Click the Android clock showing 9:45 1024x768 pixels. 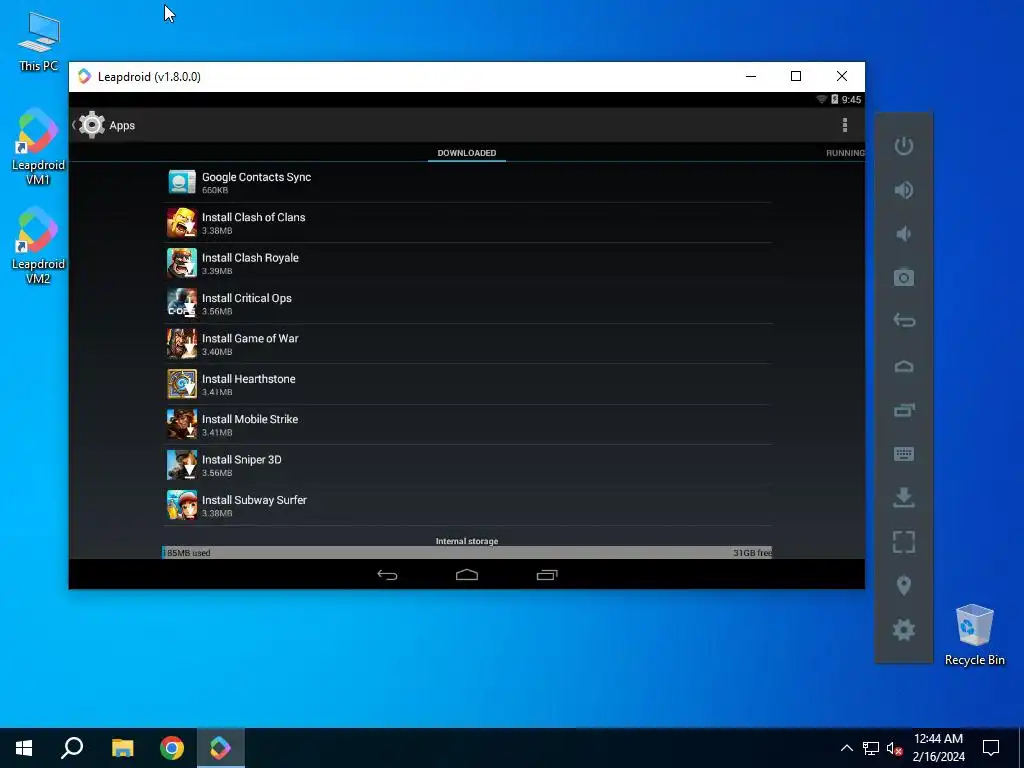851,100
